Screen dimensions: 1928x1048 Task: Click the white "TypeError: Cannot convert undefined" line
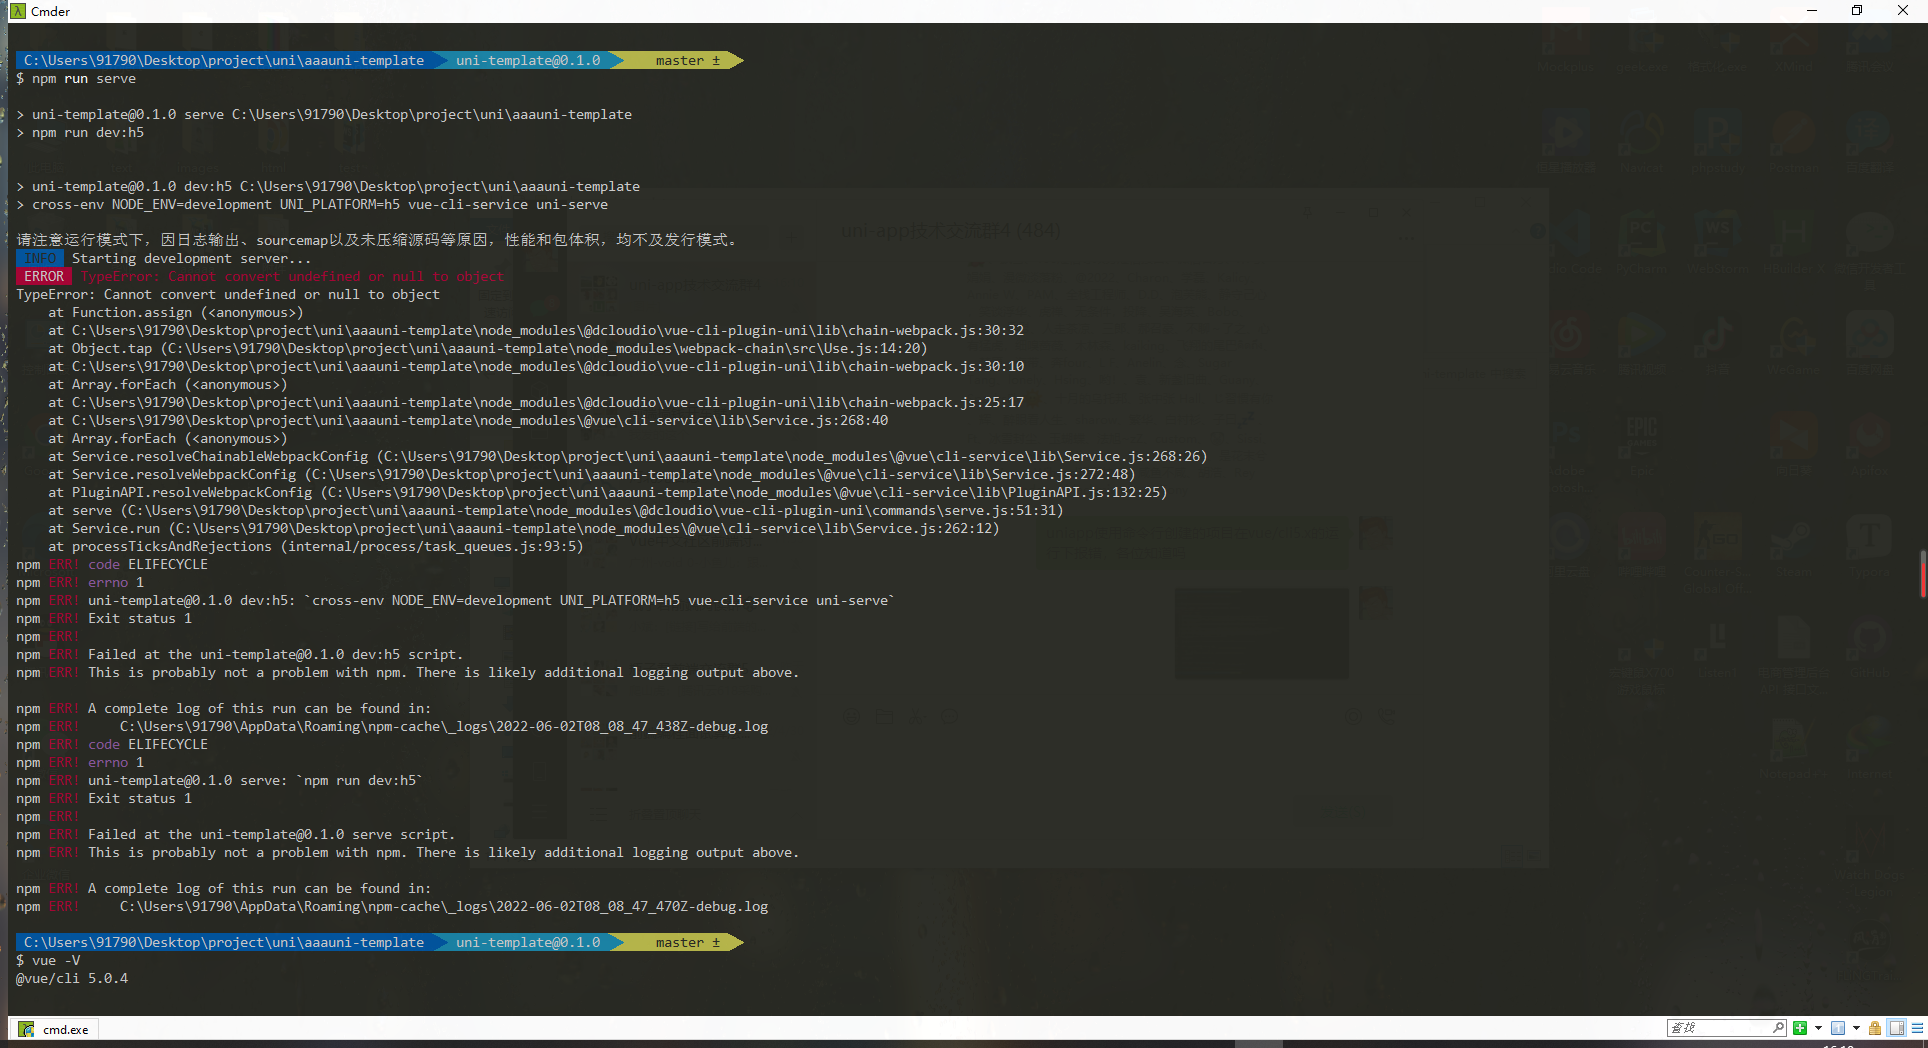[228, 295]
